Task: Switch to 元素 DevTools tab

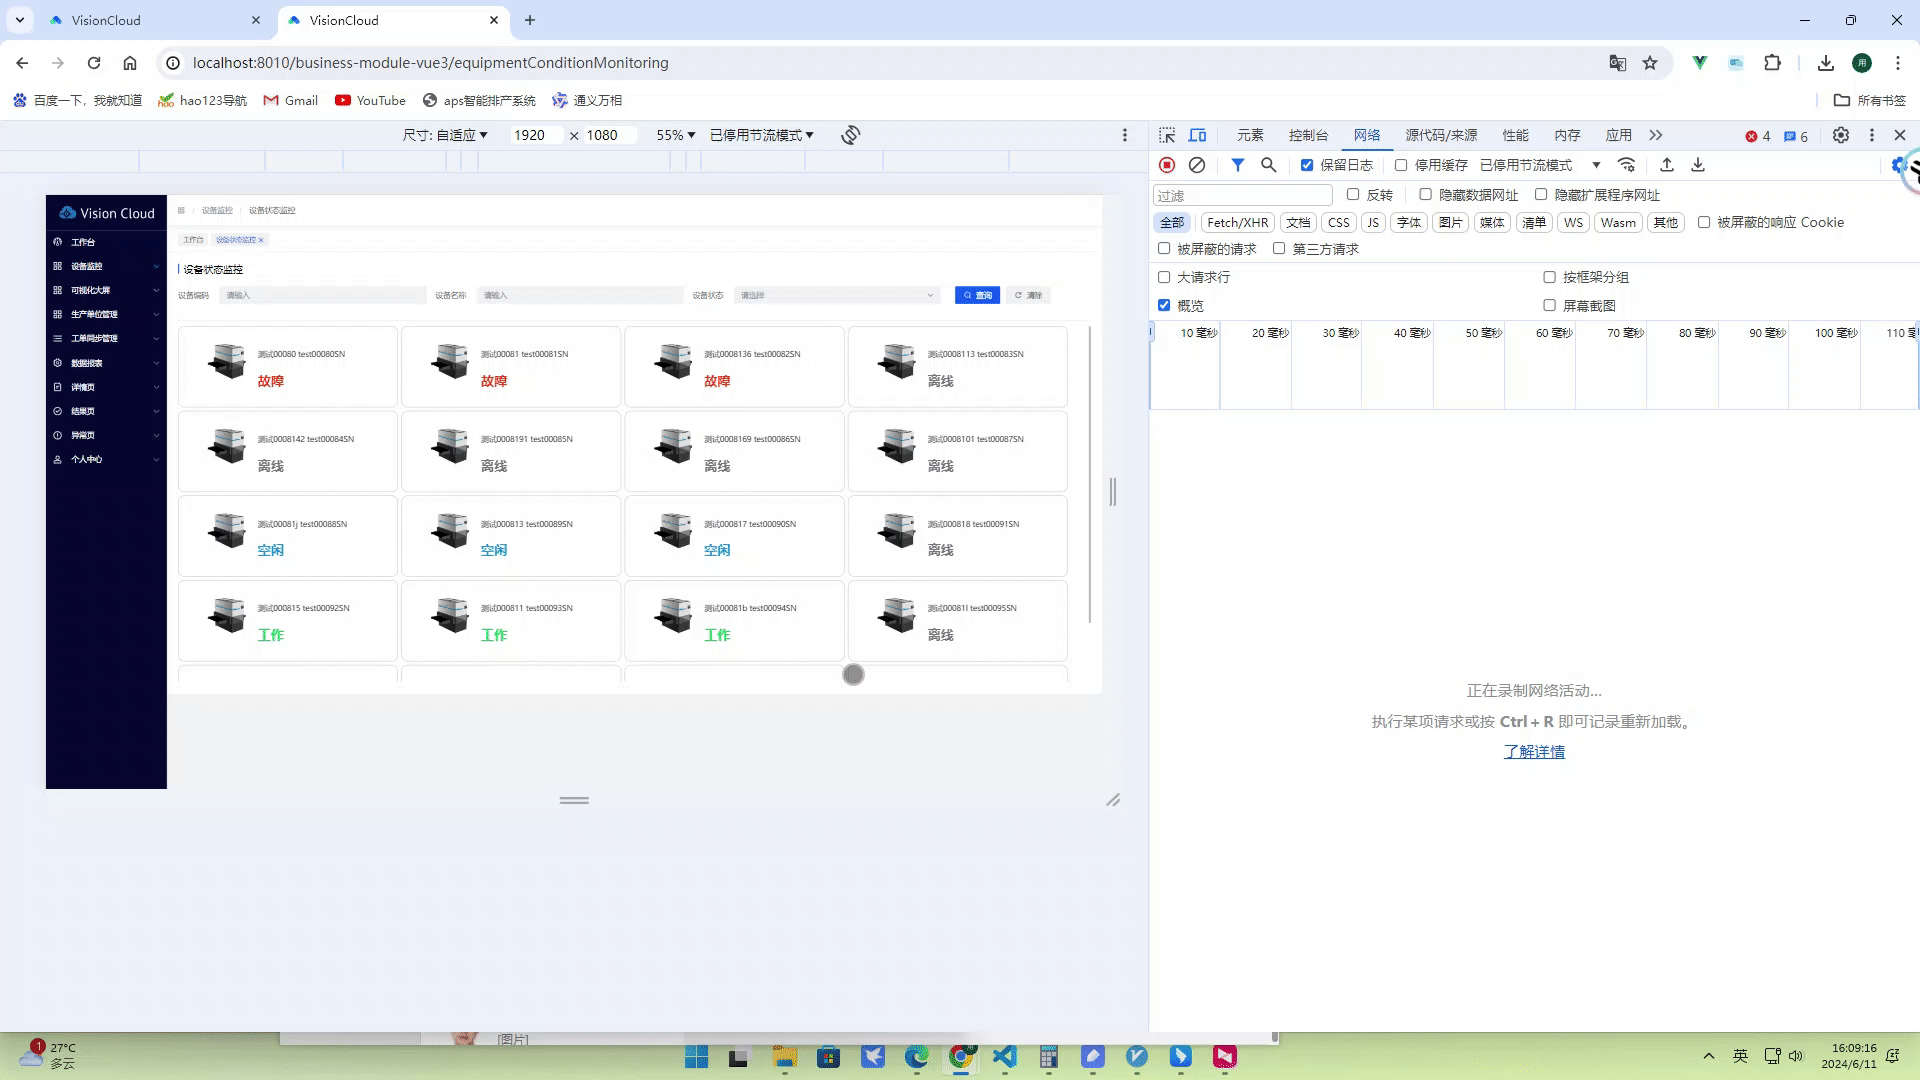Action: (1250, 135)
